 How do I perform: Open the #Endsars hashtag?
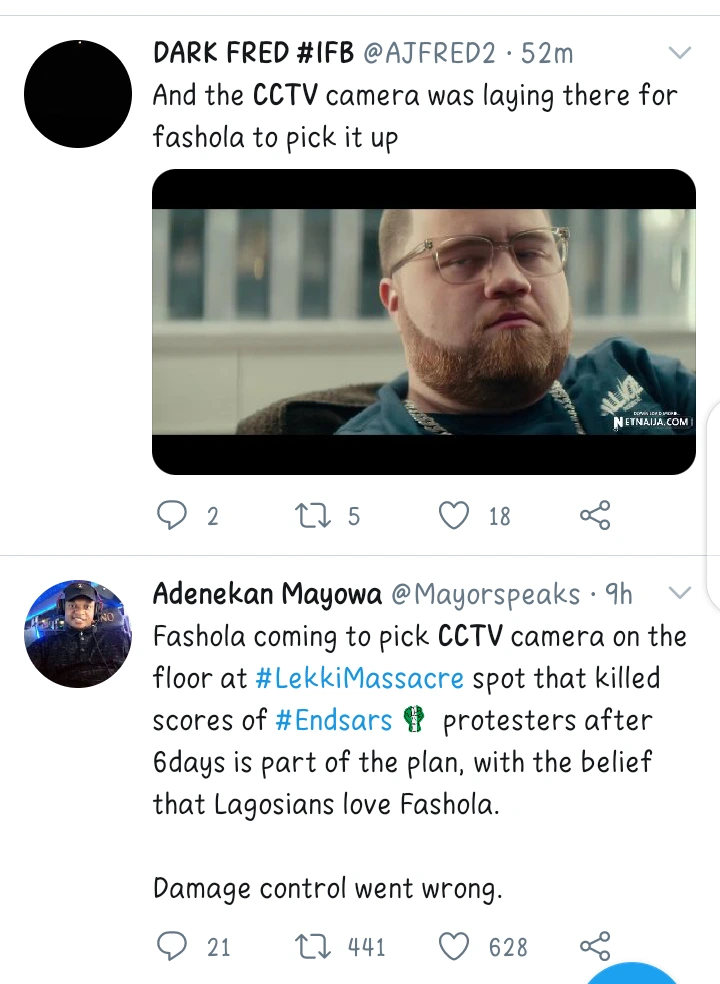[x=333, y=720]
